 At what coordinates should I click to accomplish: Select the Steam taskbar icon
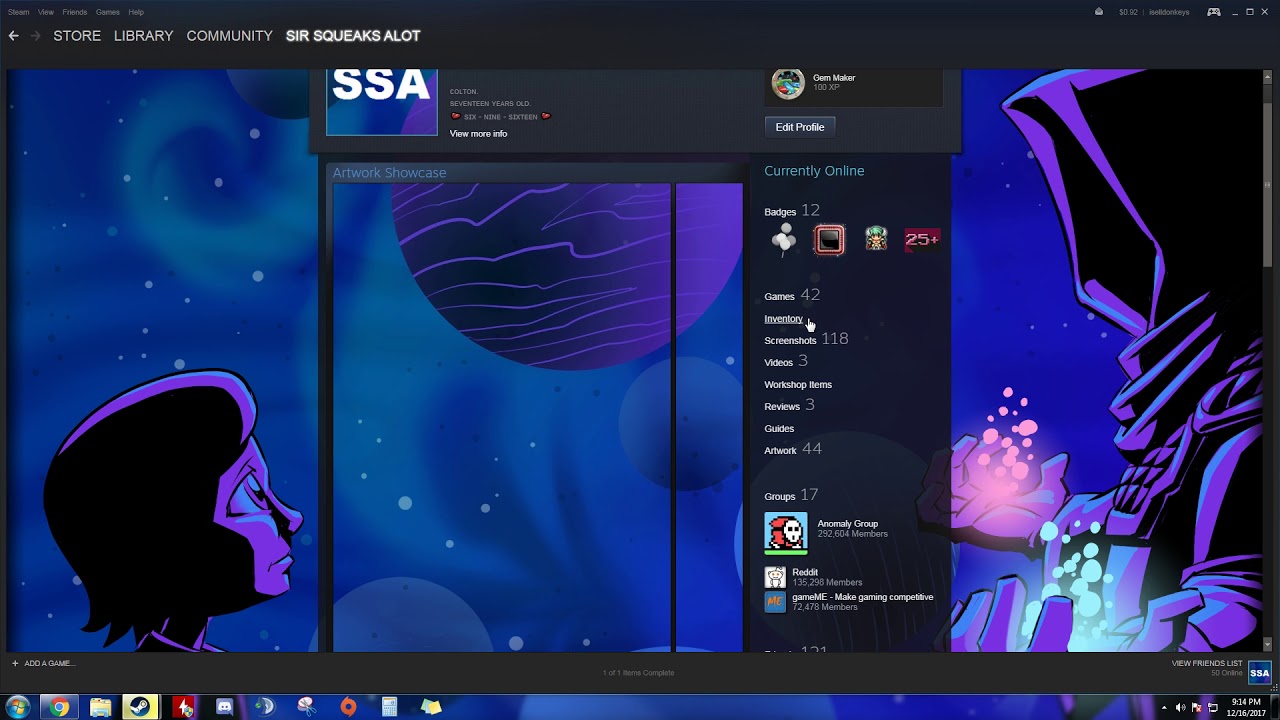coord(141,707)
